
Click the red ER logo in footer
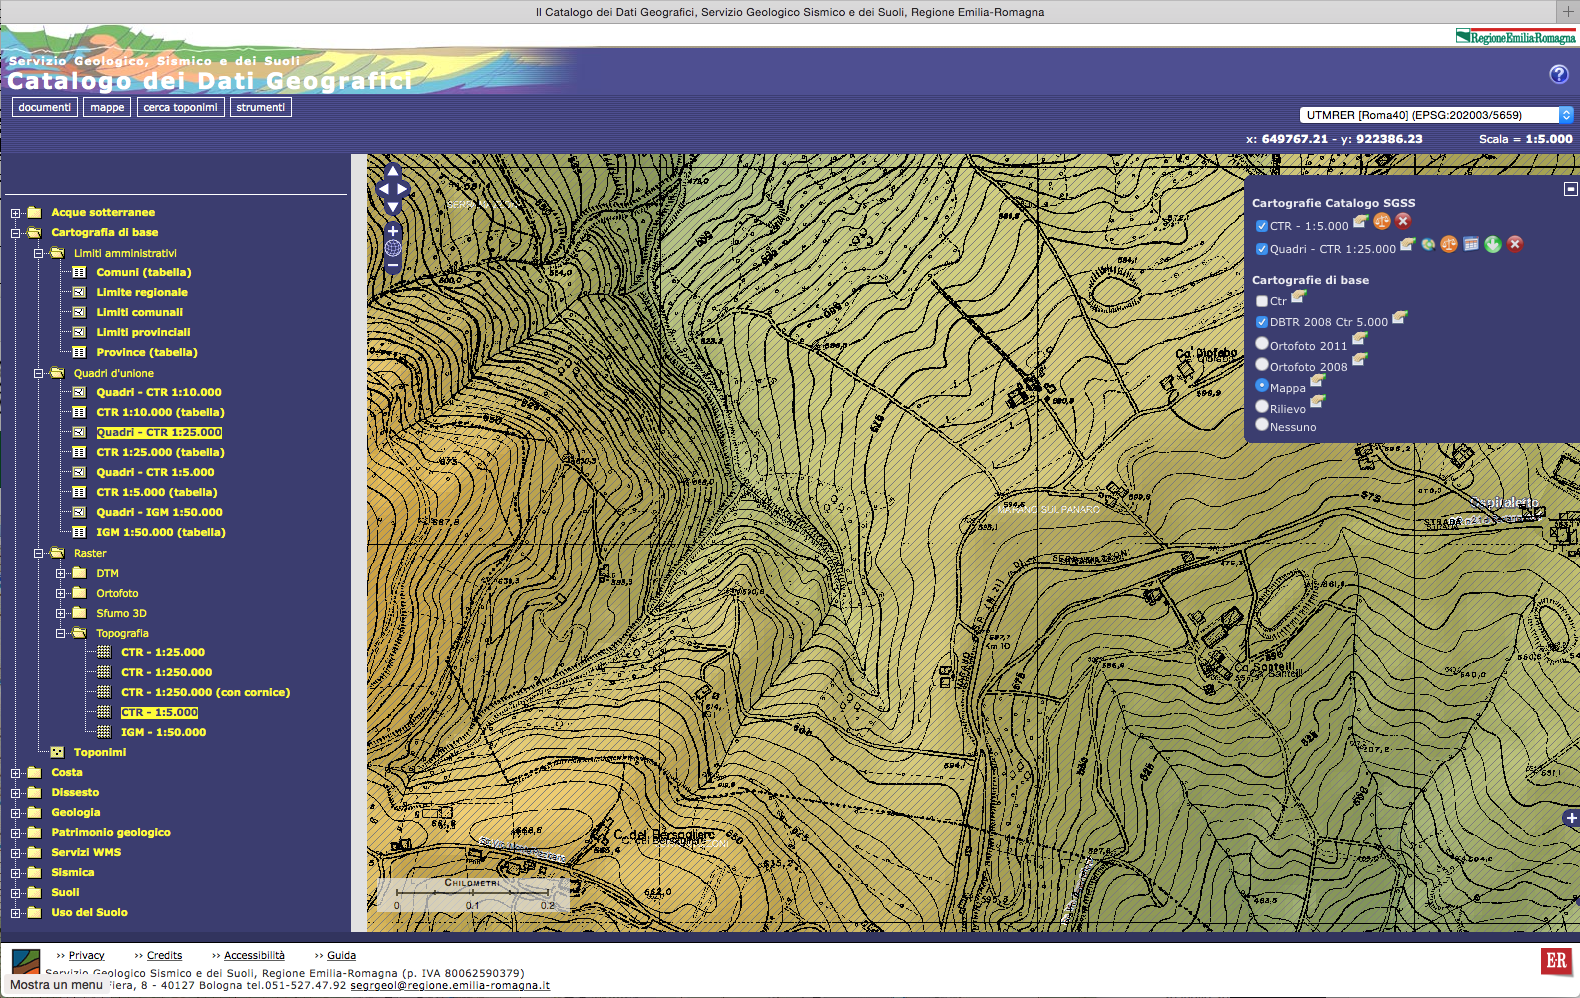(1556, 961)
